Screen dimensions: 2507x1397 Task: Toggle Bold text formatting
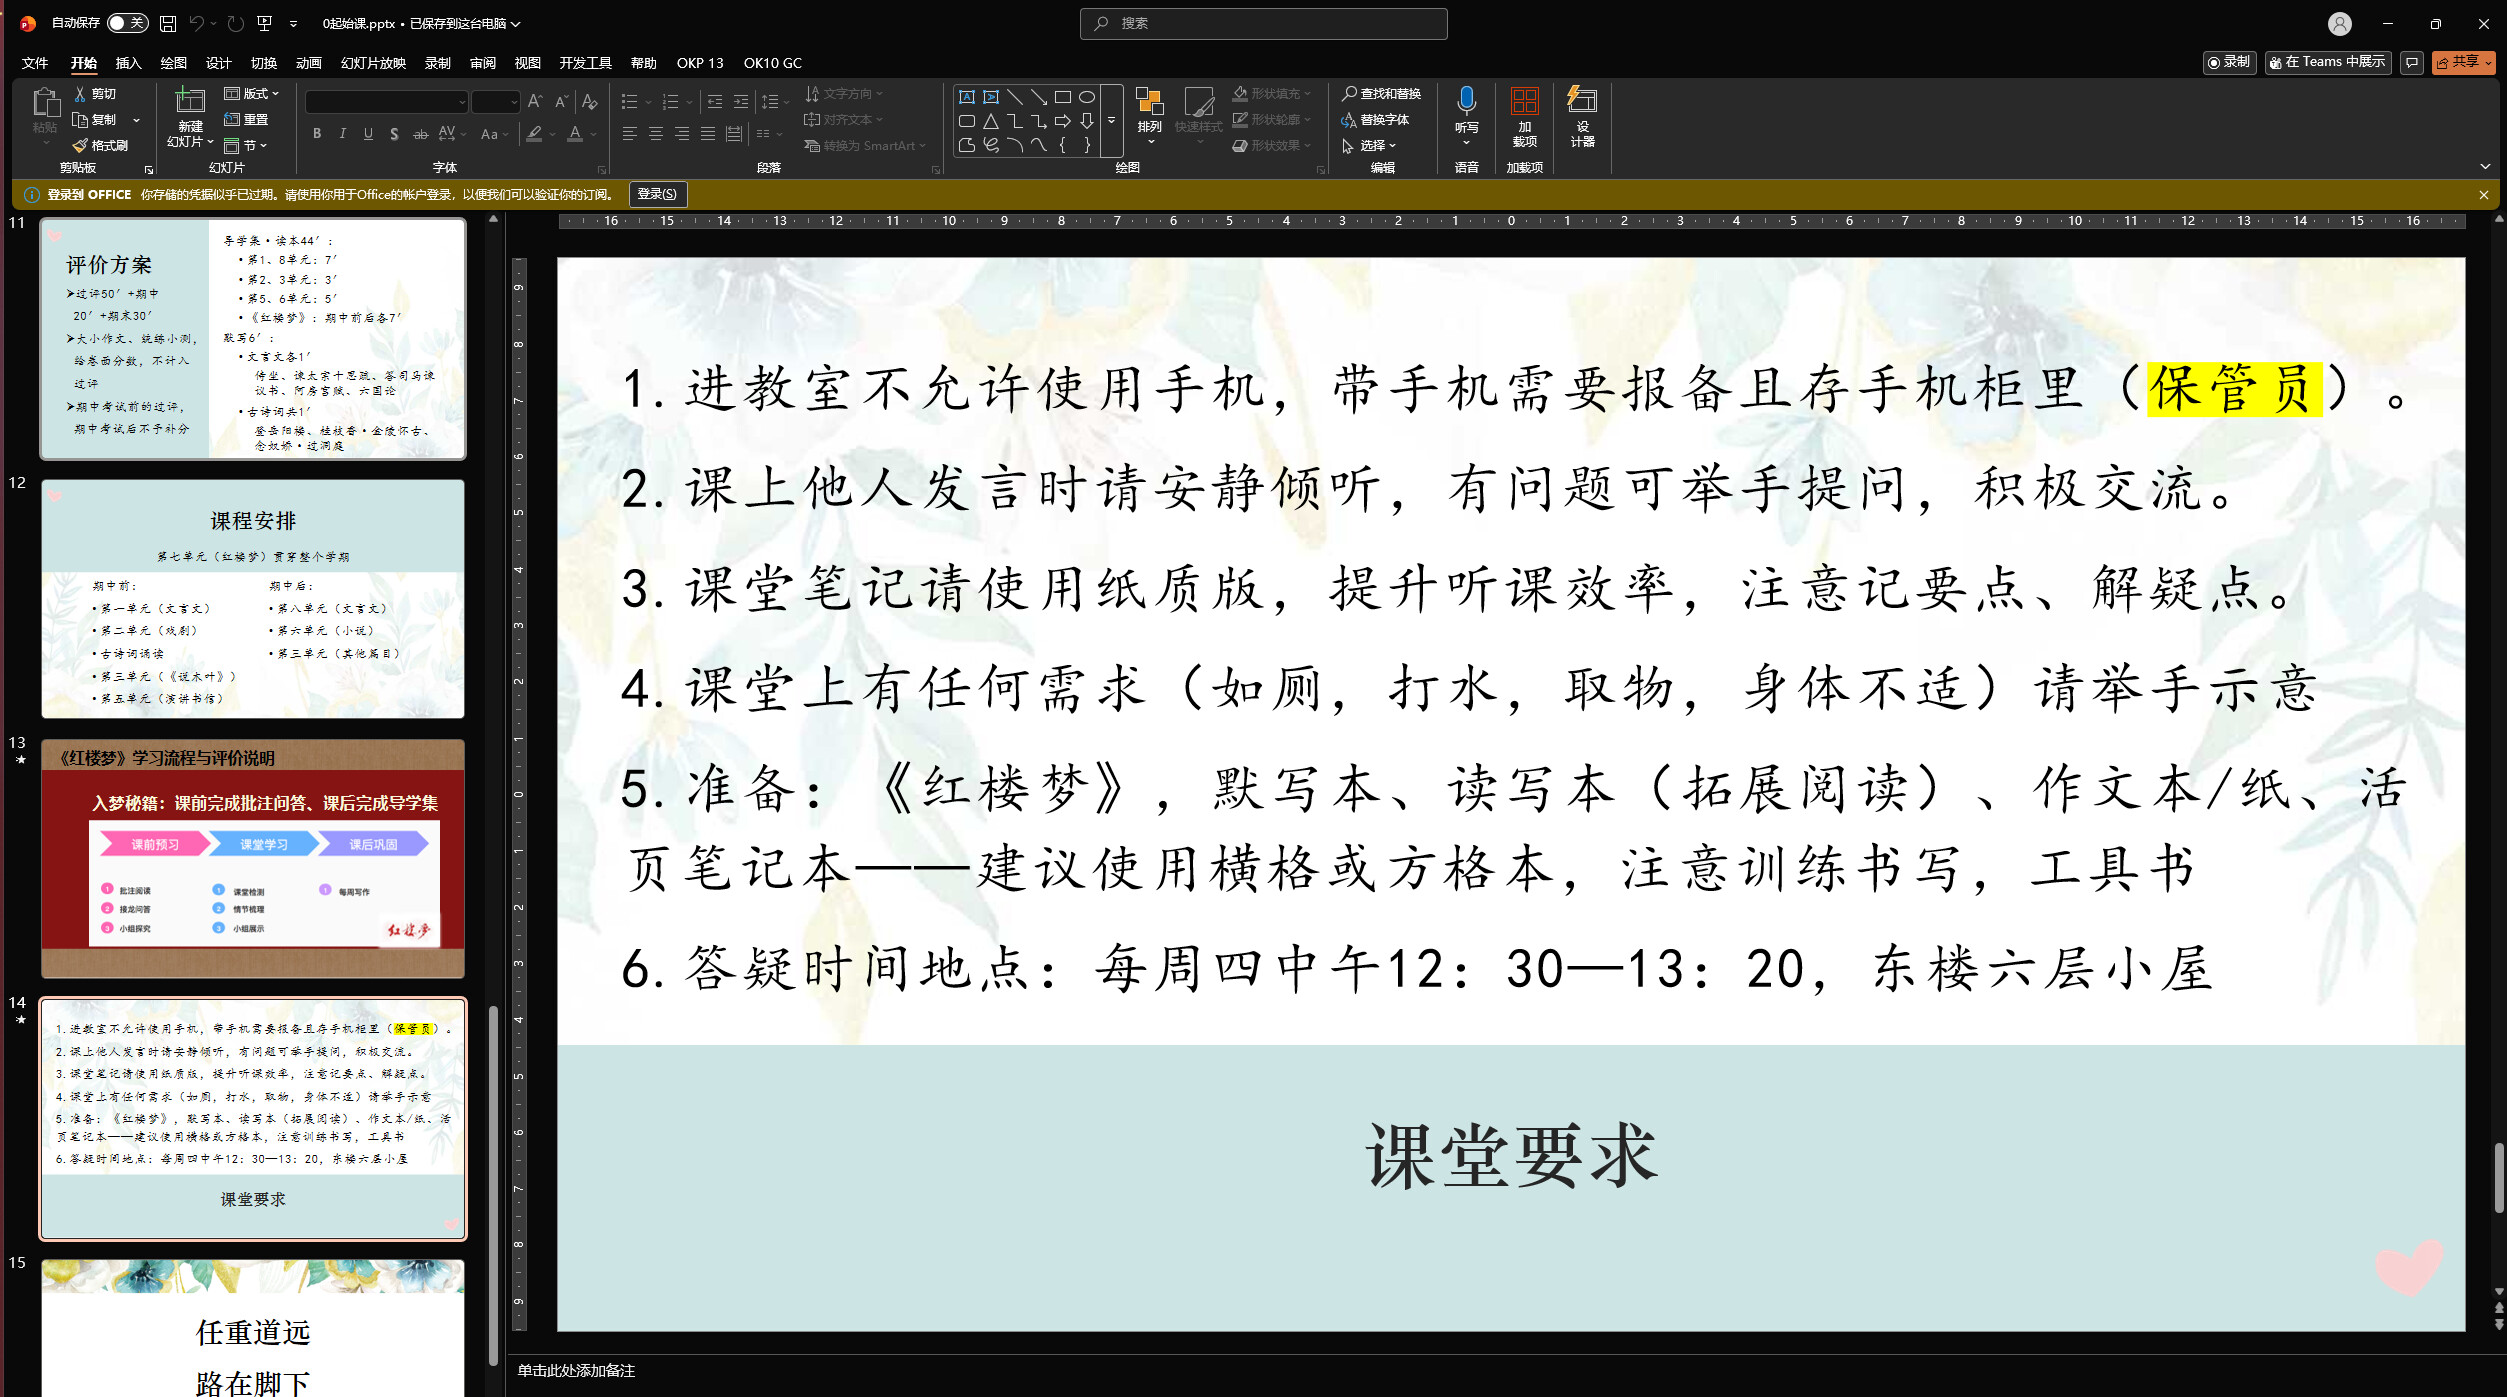pyautogui.click(x=317, y=134)
